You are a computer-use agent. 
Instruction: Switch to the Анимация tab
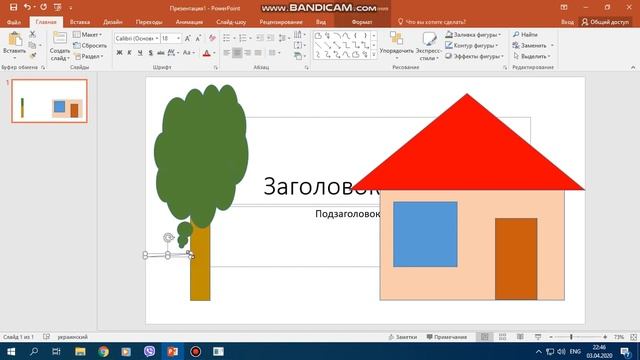pos(189,22)
